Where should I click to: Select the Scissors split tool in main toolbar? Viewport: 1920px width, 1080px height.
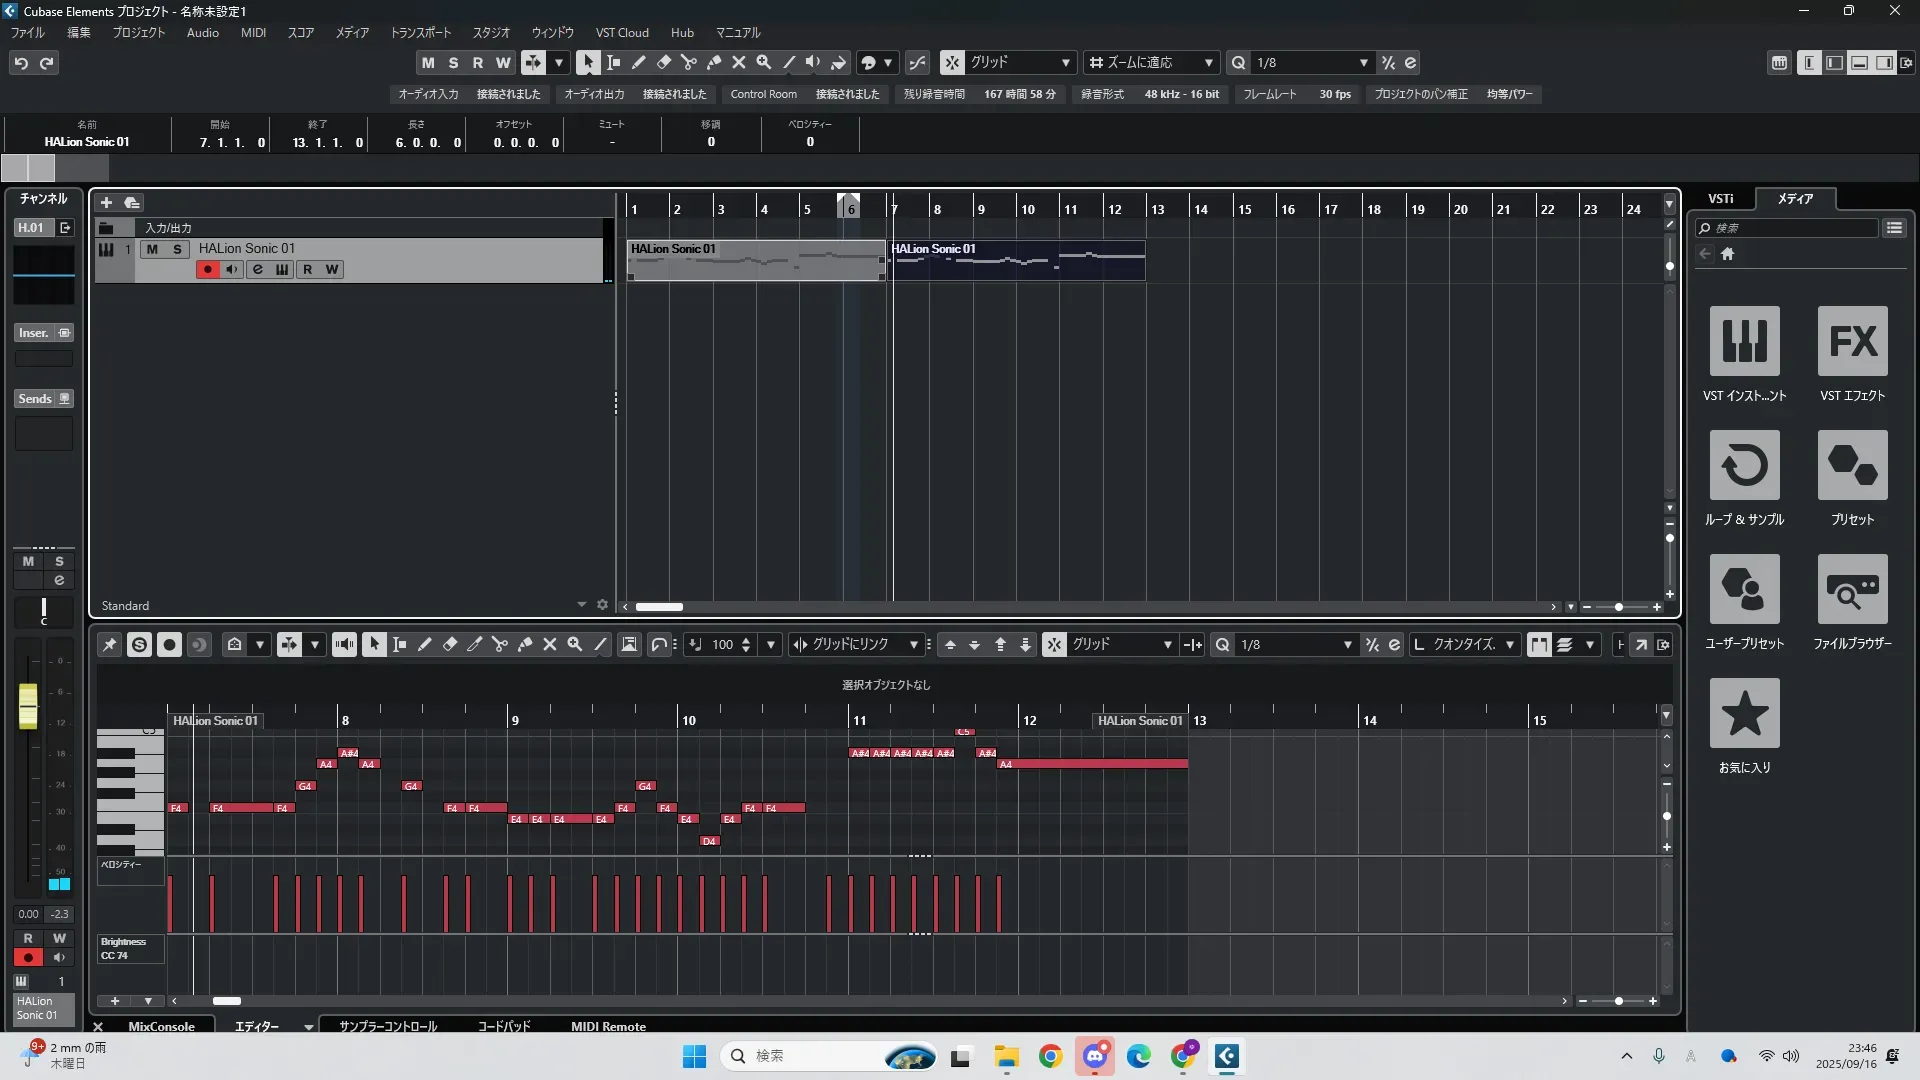(688, 62)
